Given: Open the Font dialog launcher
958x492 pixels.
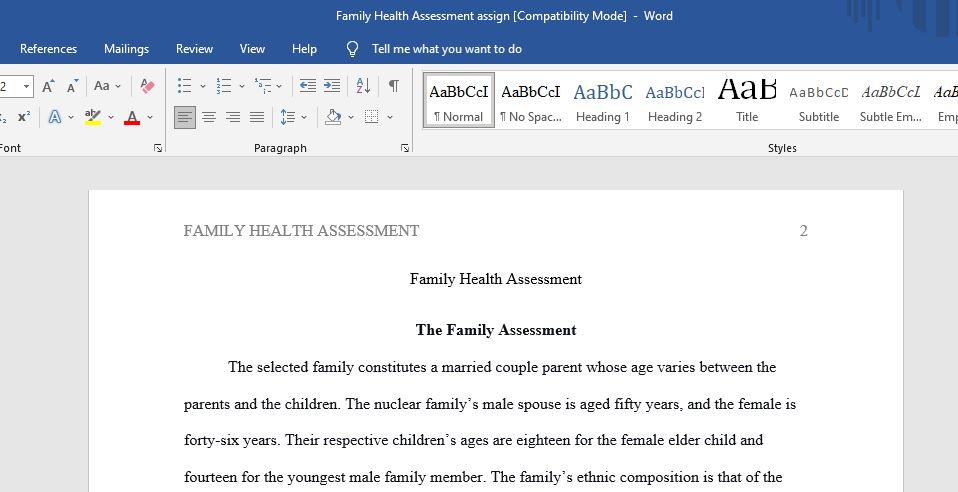Looking at the screenshot, I should pyautogui.click(x=158, y=148).
